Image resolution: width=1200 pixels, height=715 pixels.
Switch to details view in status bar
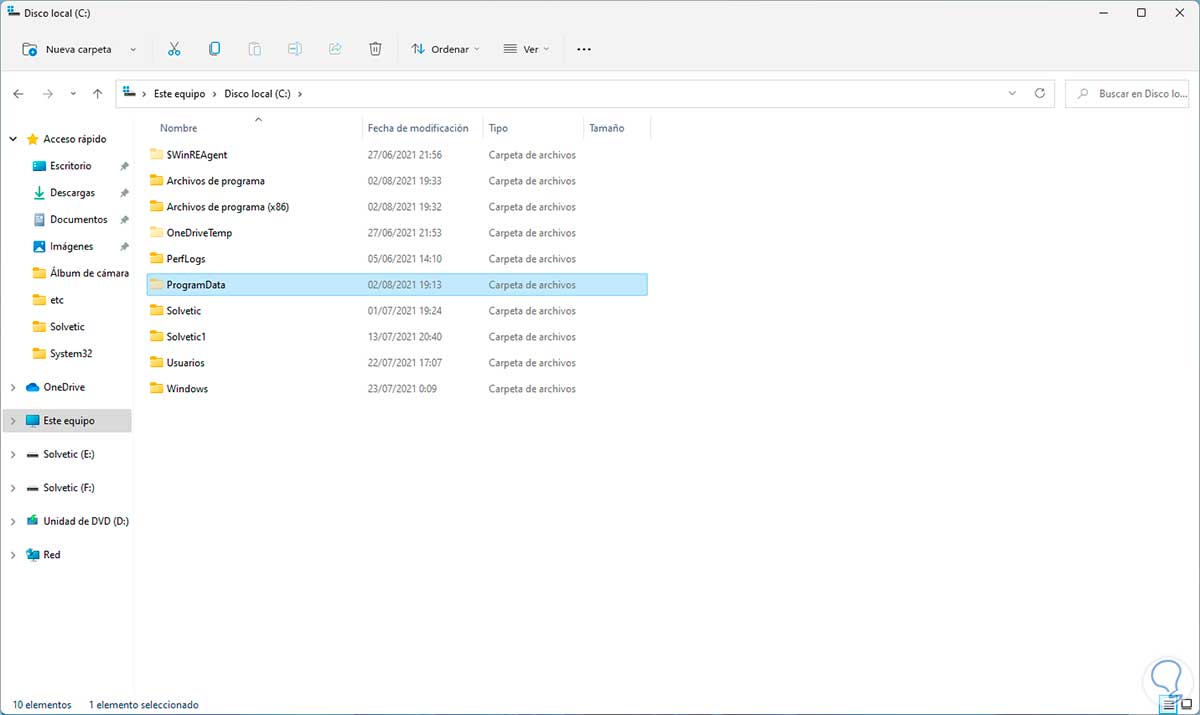pyautogui.click(x=1168, y=704)
